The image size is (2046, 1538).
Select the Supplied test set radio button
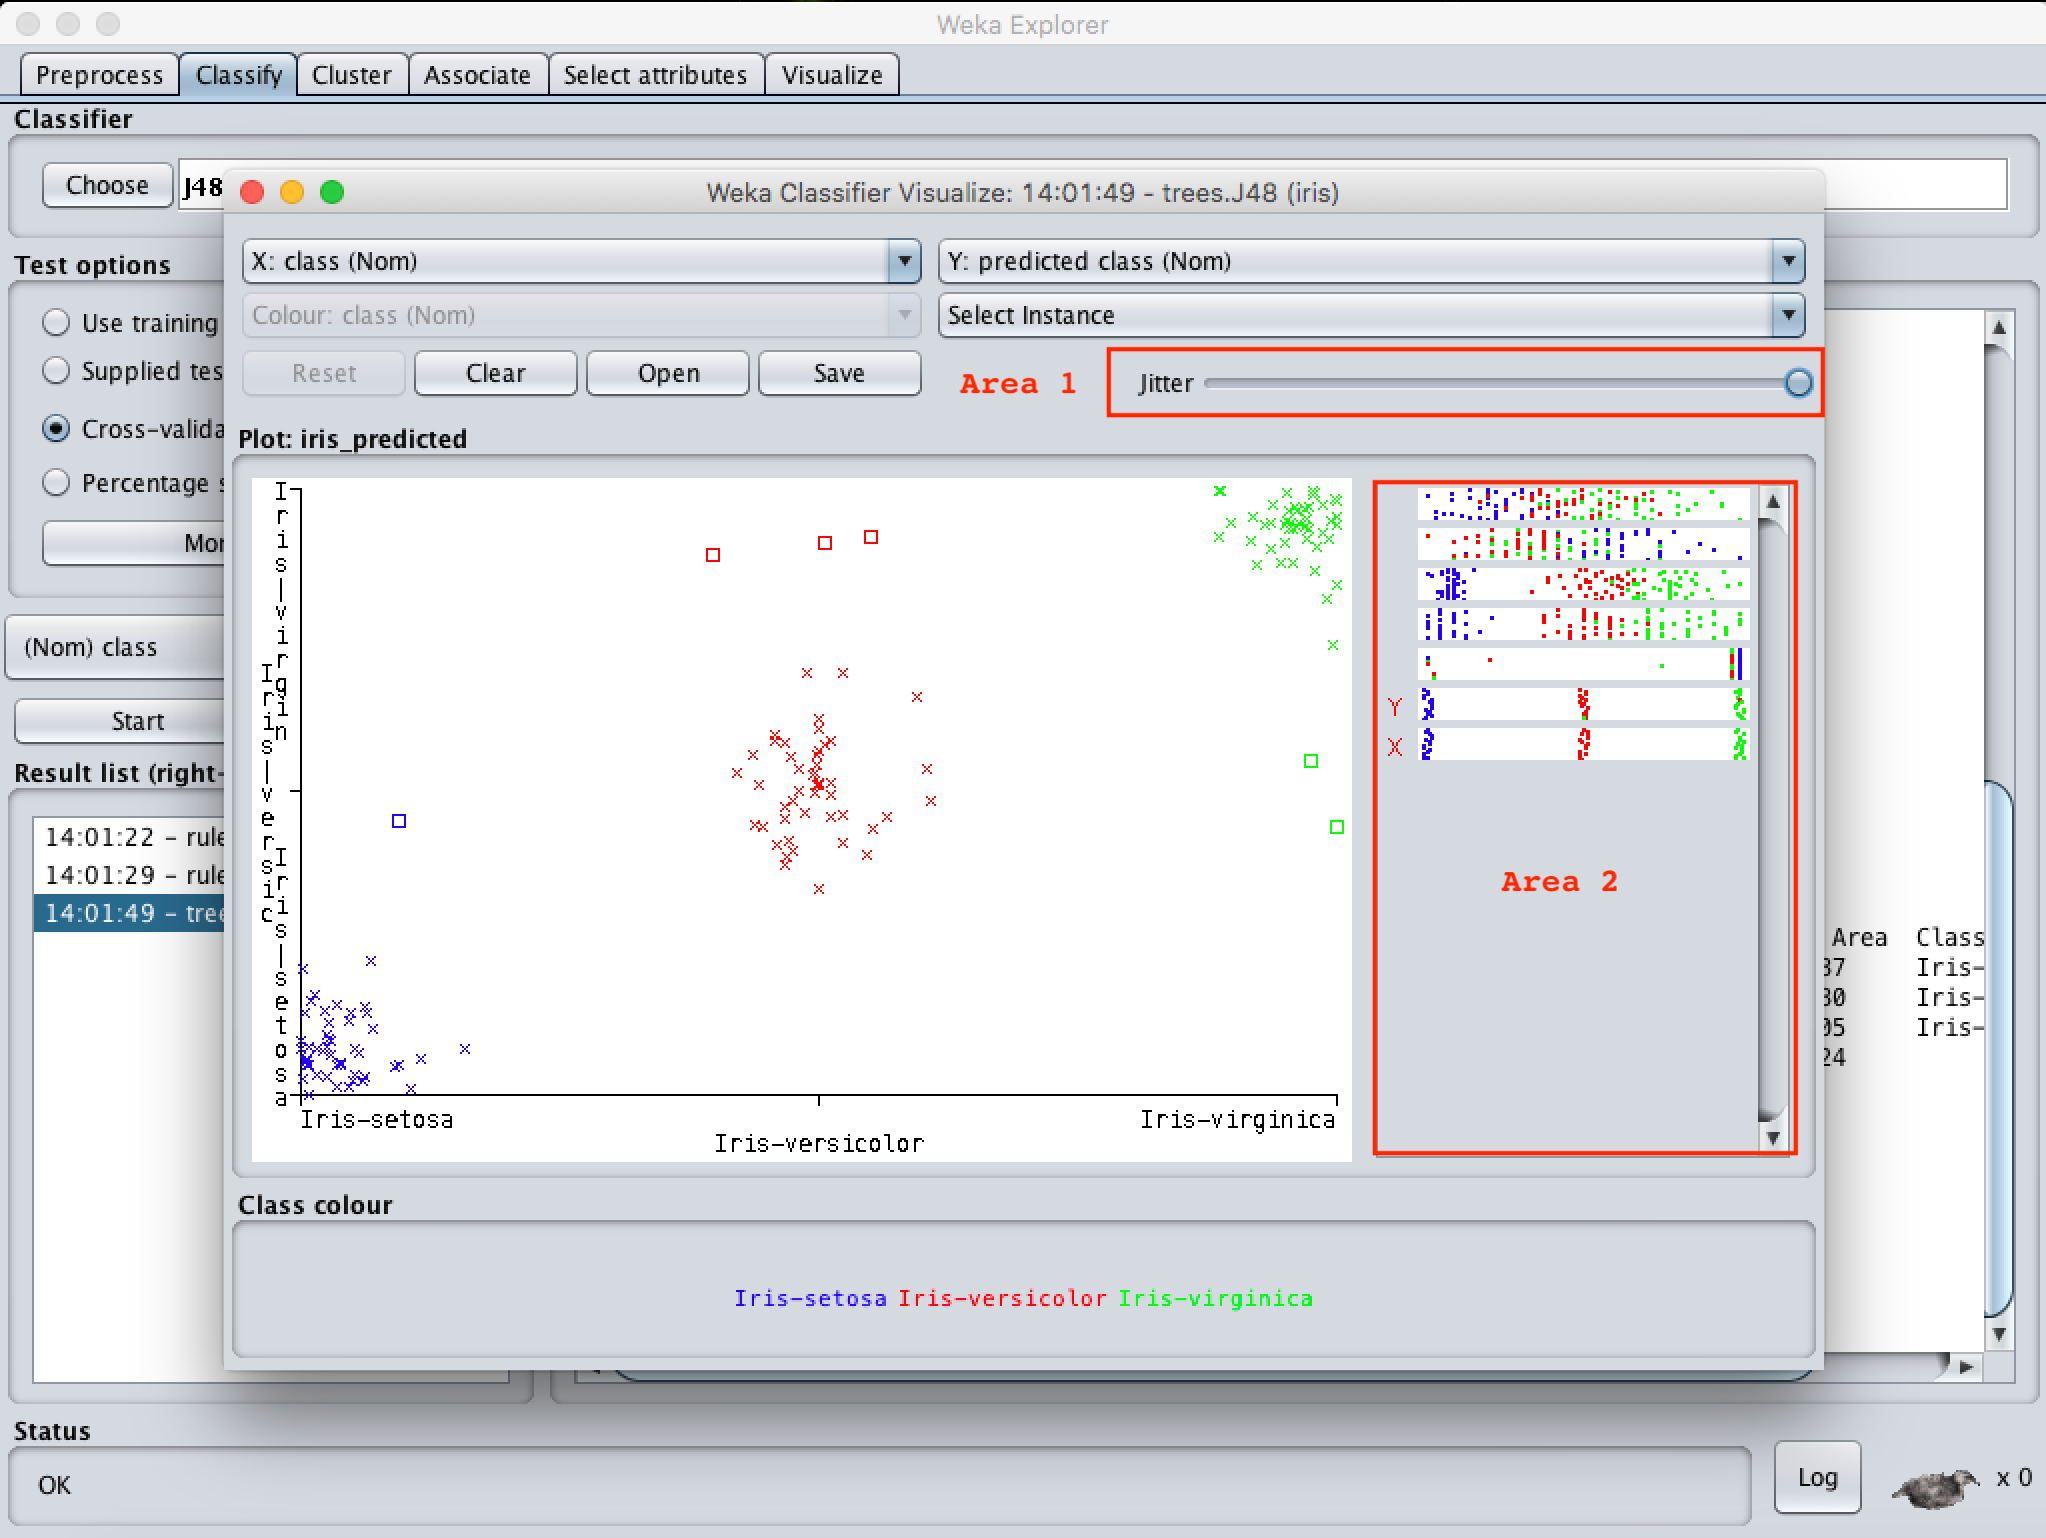point(56,371)
